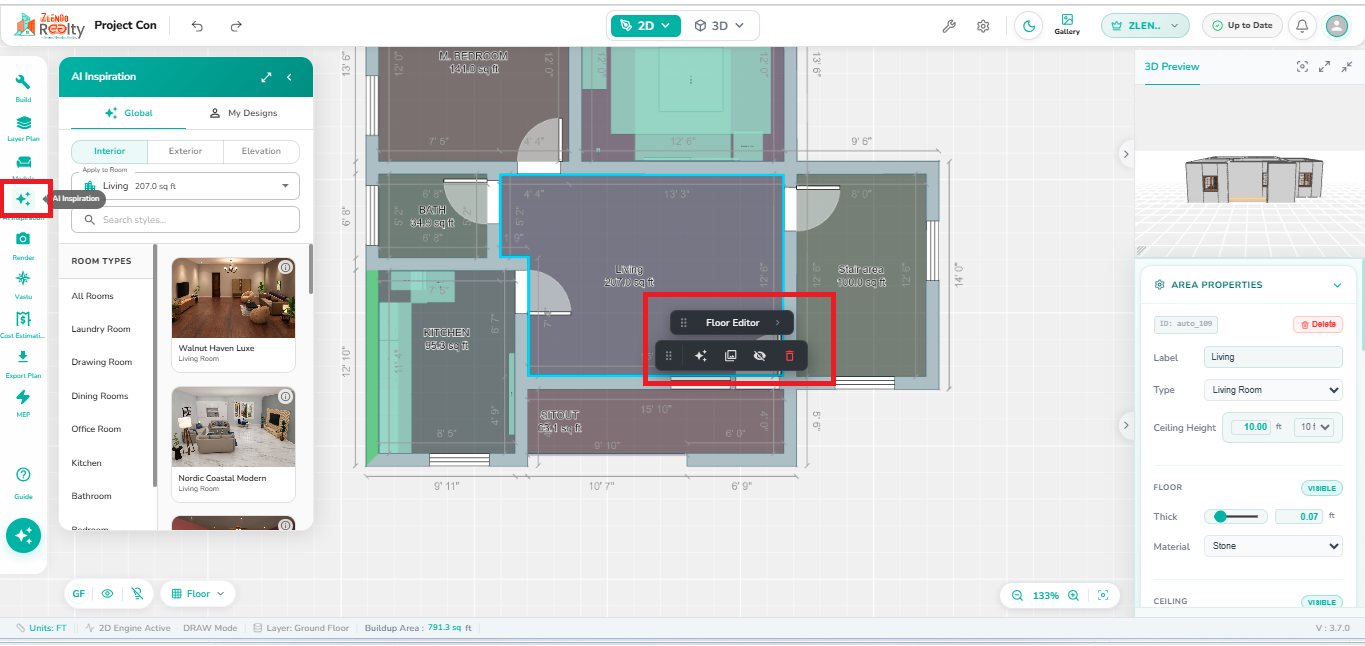Open the MEP lightning tool
1365x646 pixels.
23,402
